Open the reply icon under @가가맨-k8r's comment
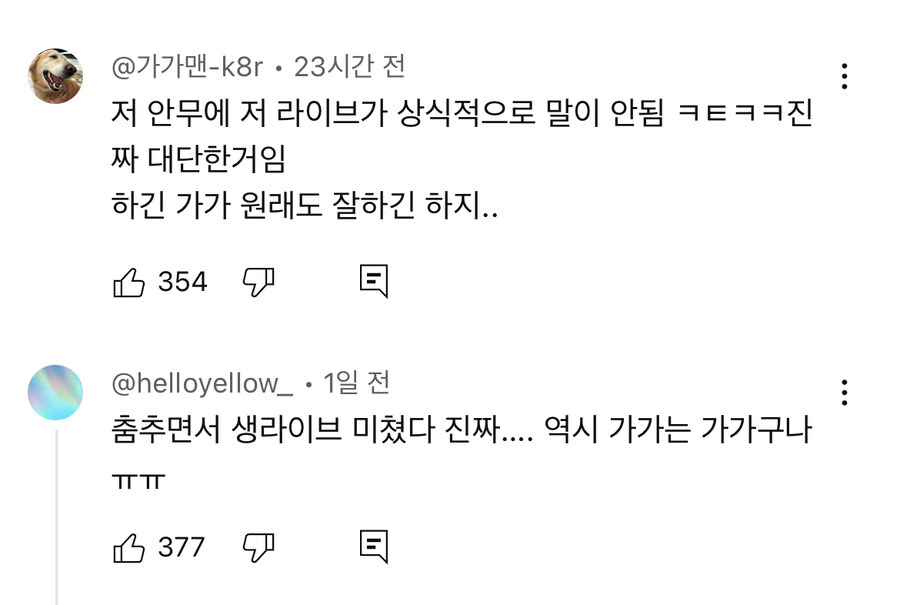 click(375, 283)
